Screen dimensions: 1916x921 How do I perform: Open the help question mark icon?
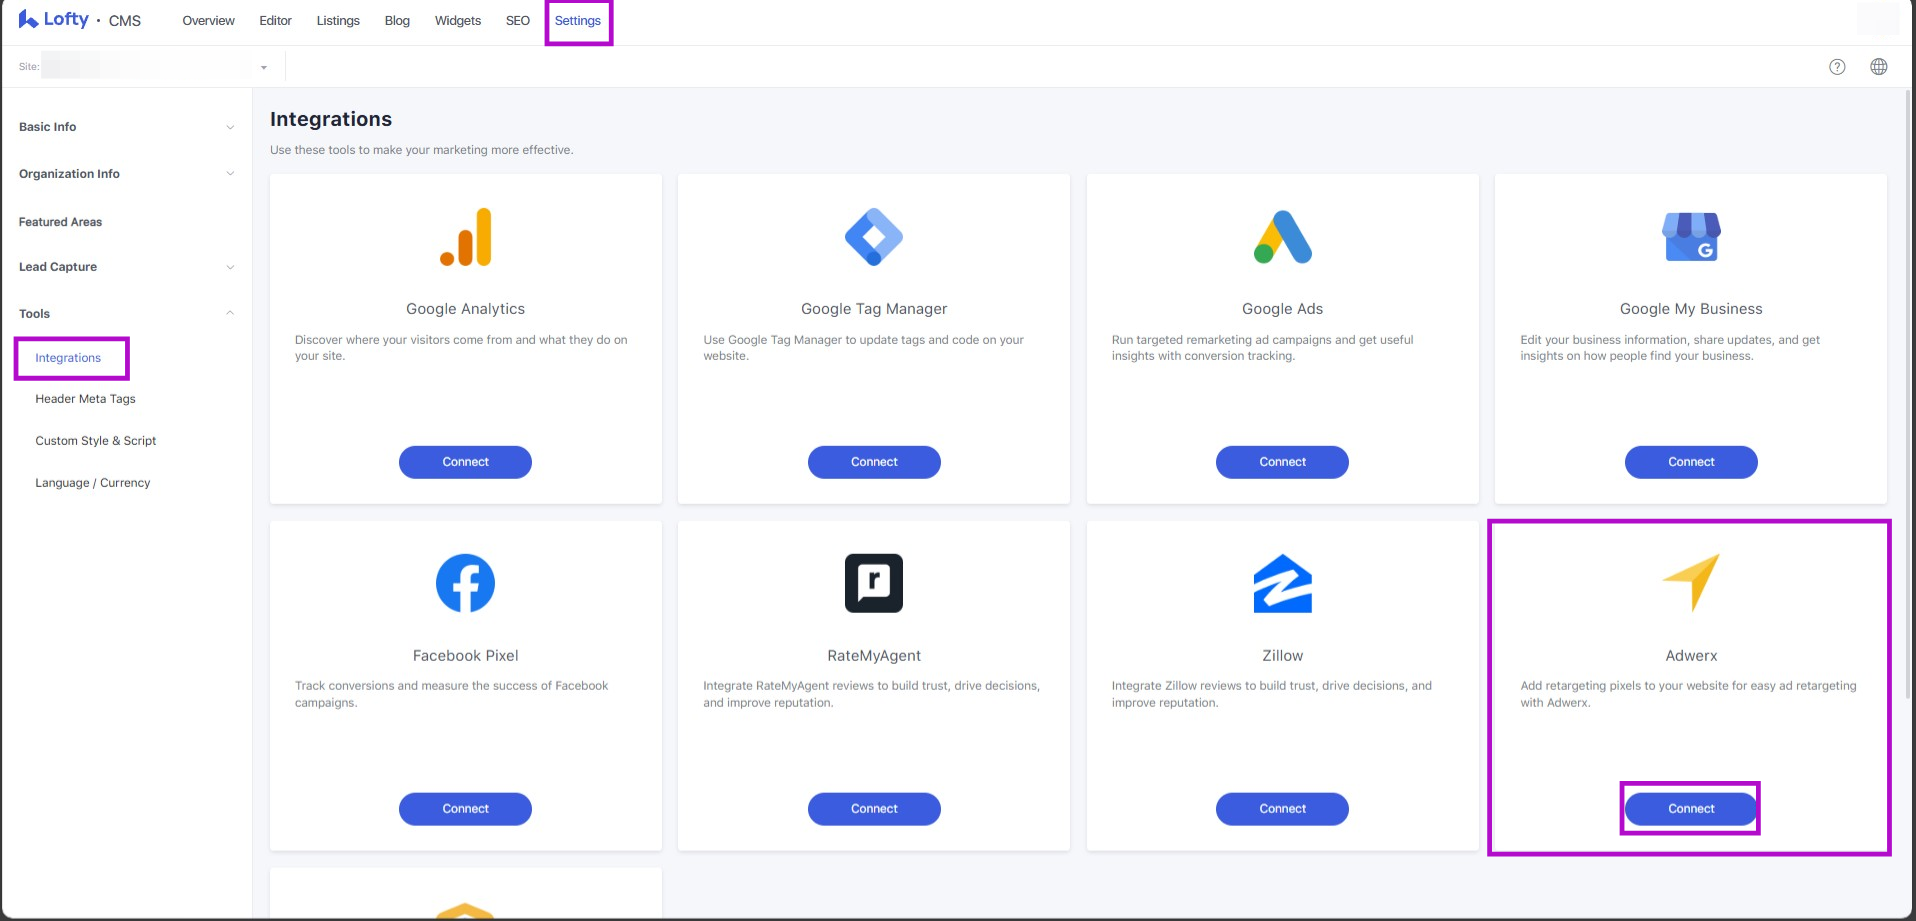(x=1837, y=67)
